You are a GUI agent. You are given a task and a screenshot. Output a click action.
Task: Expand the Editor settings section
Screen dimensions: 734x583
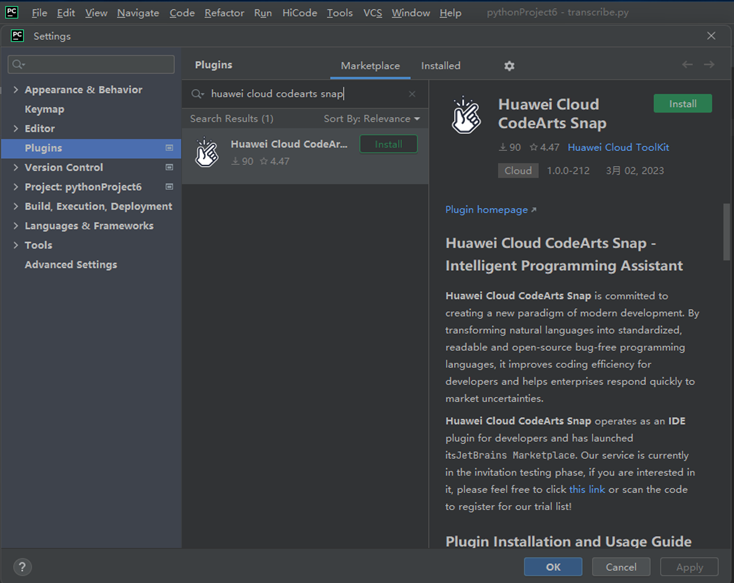pyautogui.click(x=16, y=129)
